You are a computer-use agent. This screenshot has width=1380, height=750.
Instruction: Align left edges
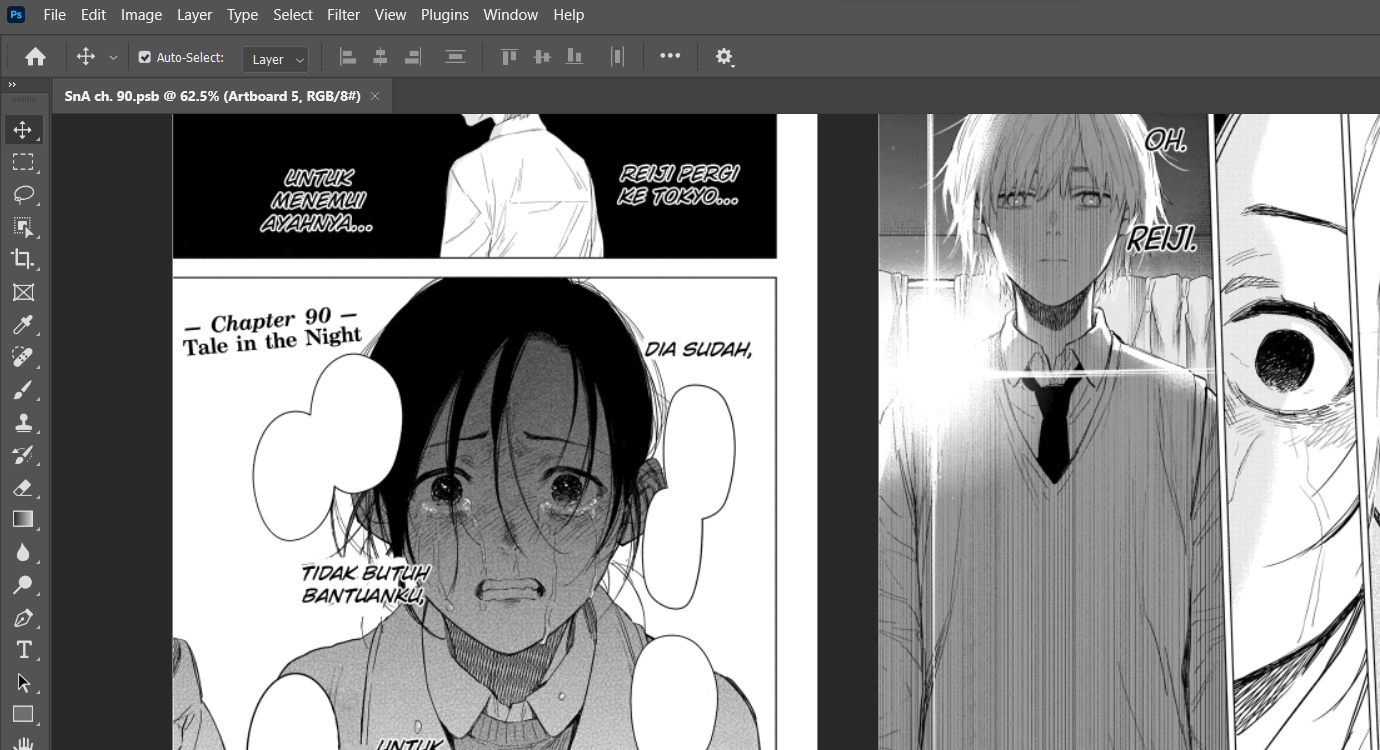[348, 57]
